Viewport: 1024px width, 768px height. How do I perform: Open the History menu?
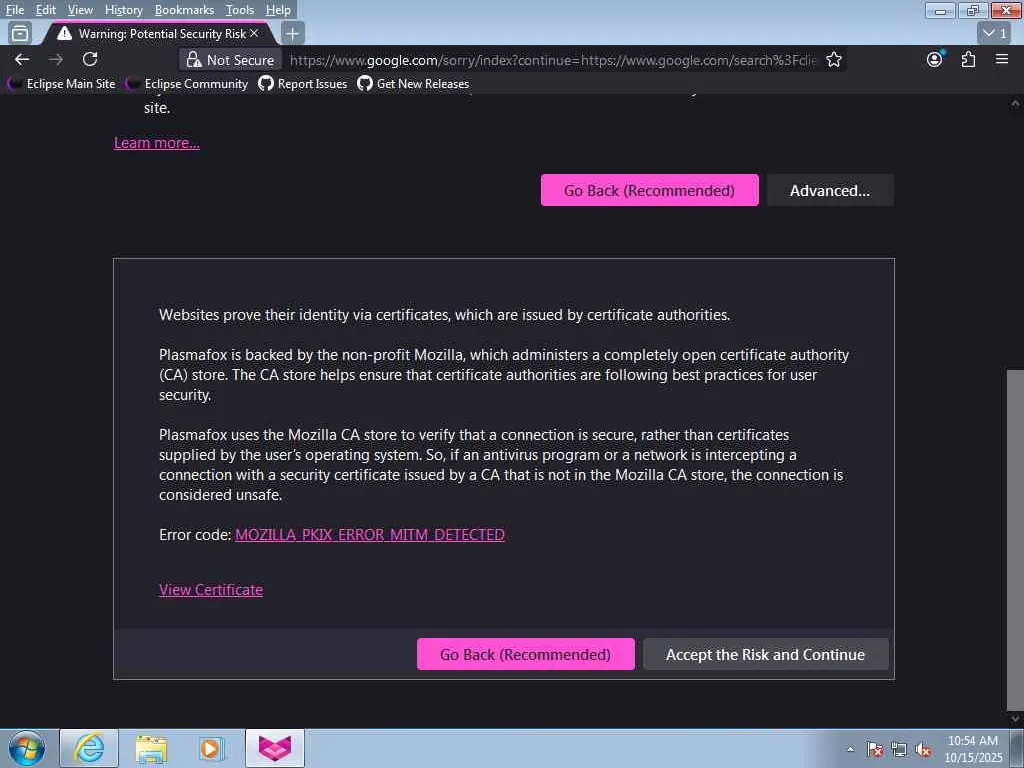(x=123, y=10)
